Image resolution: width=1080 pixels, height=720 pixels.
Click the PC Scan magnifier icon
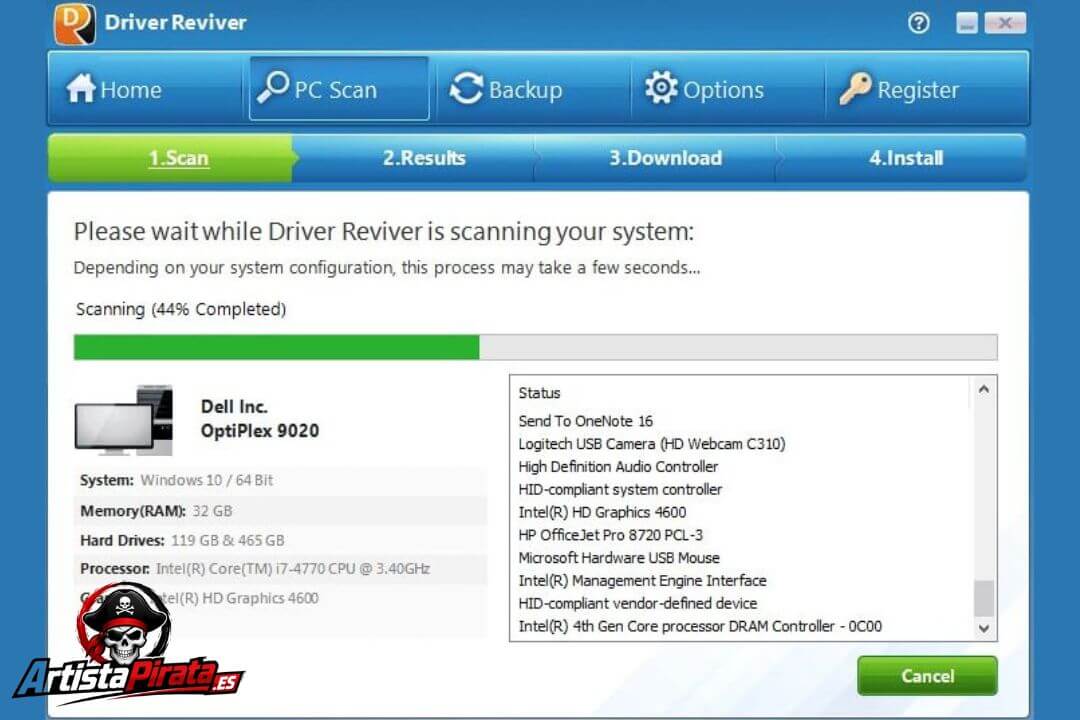click(273, 88)
